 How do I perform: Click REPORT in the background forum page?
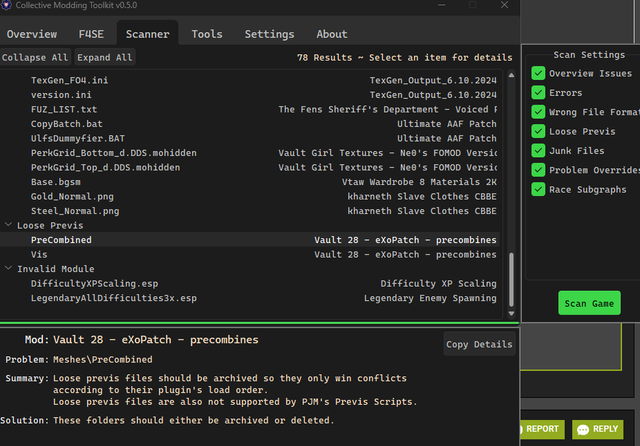(542, 429)
